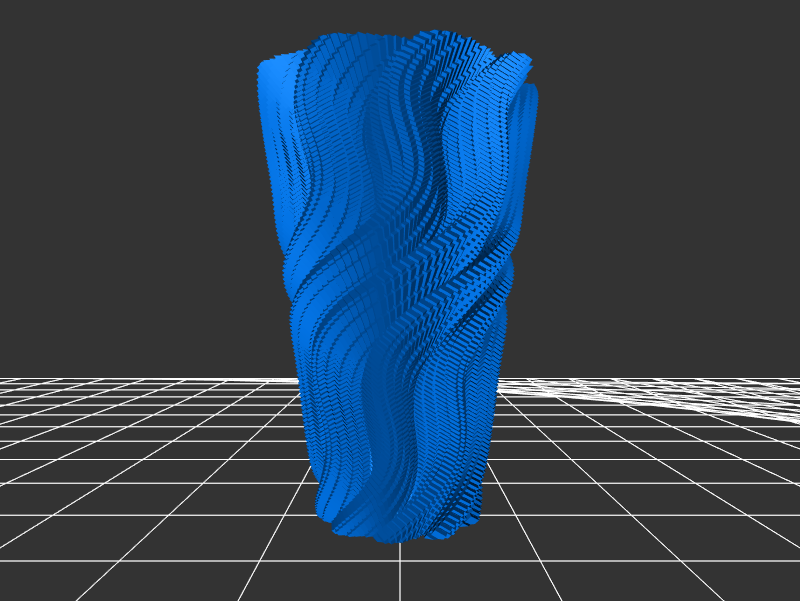800x601 pixels.
Task: Click the empty top left corner of viewport
Action: 15,15
